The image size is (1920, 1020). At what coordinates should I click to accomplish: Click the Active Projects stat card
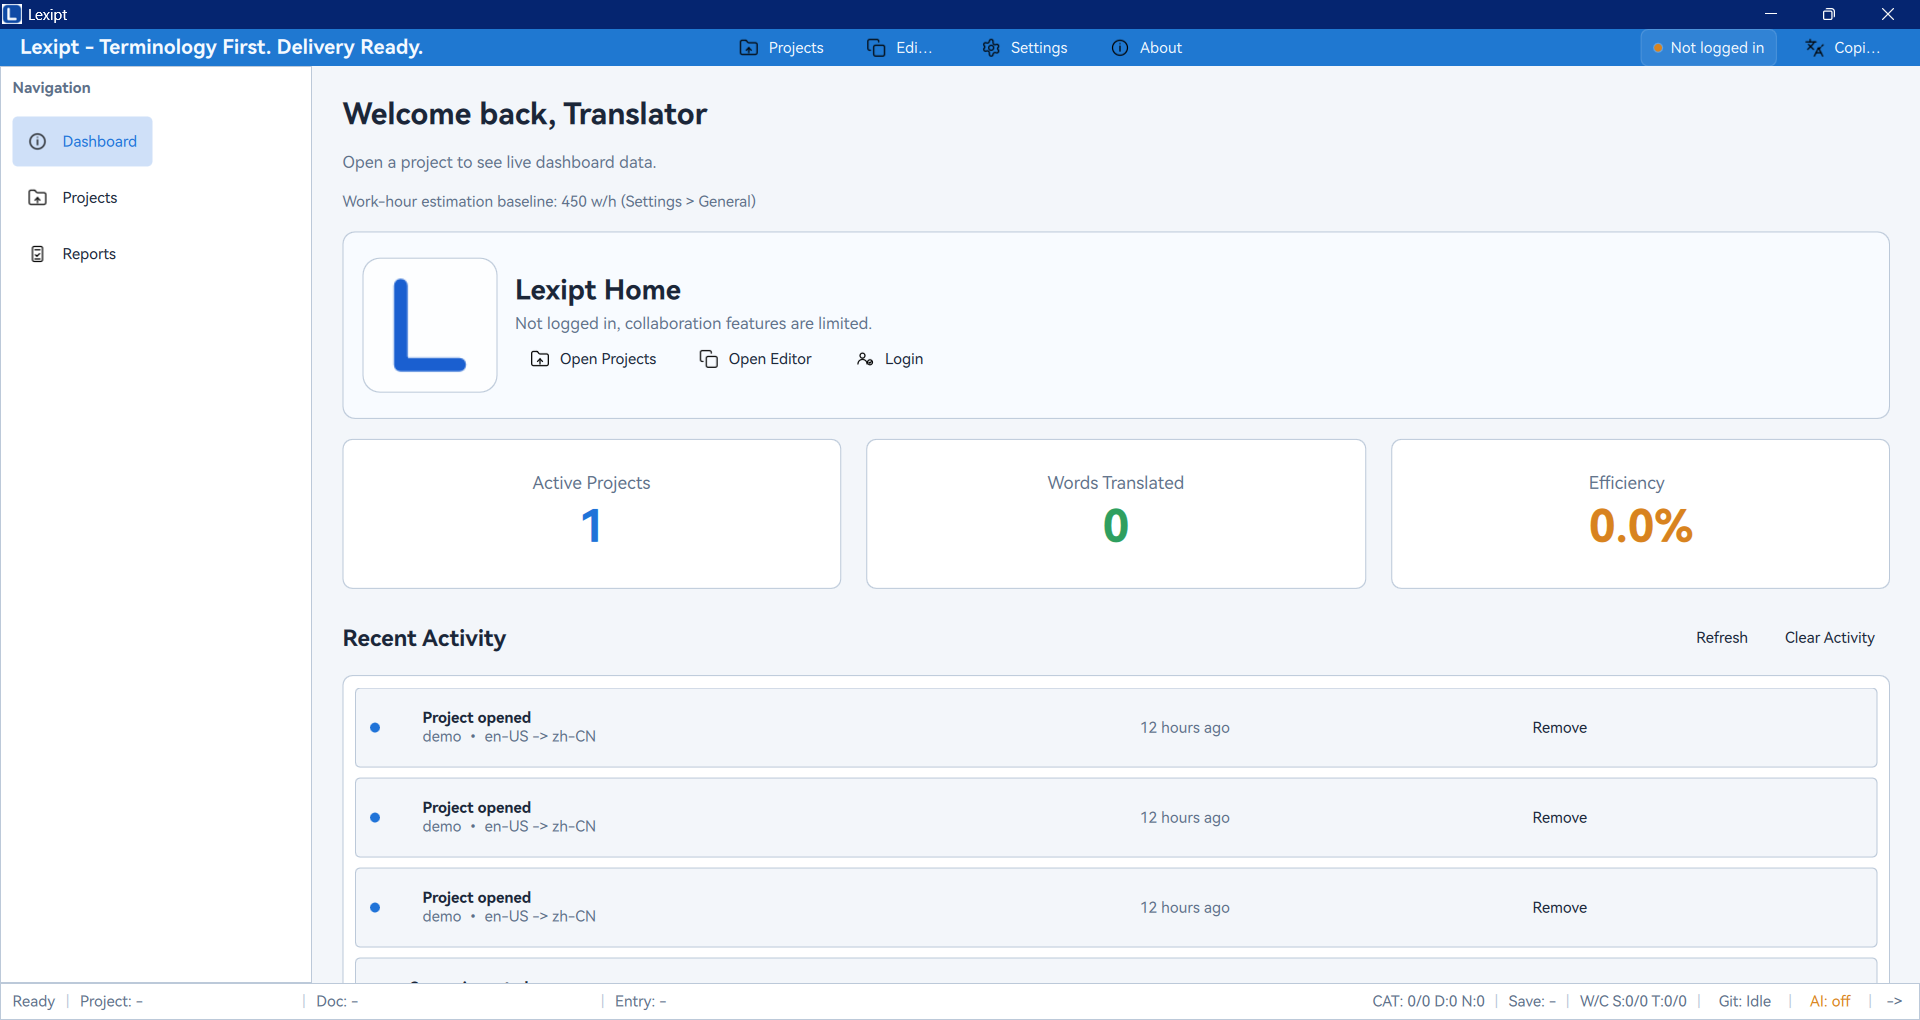click(x=591, y=514)
